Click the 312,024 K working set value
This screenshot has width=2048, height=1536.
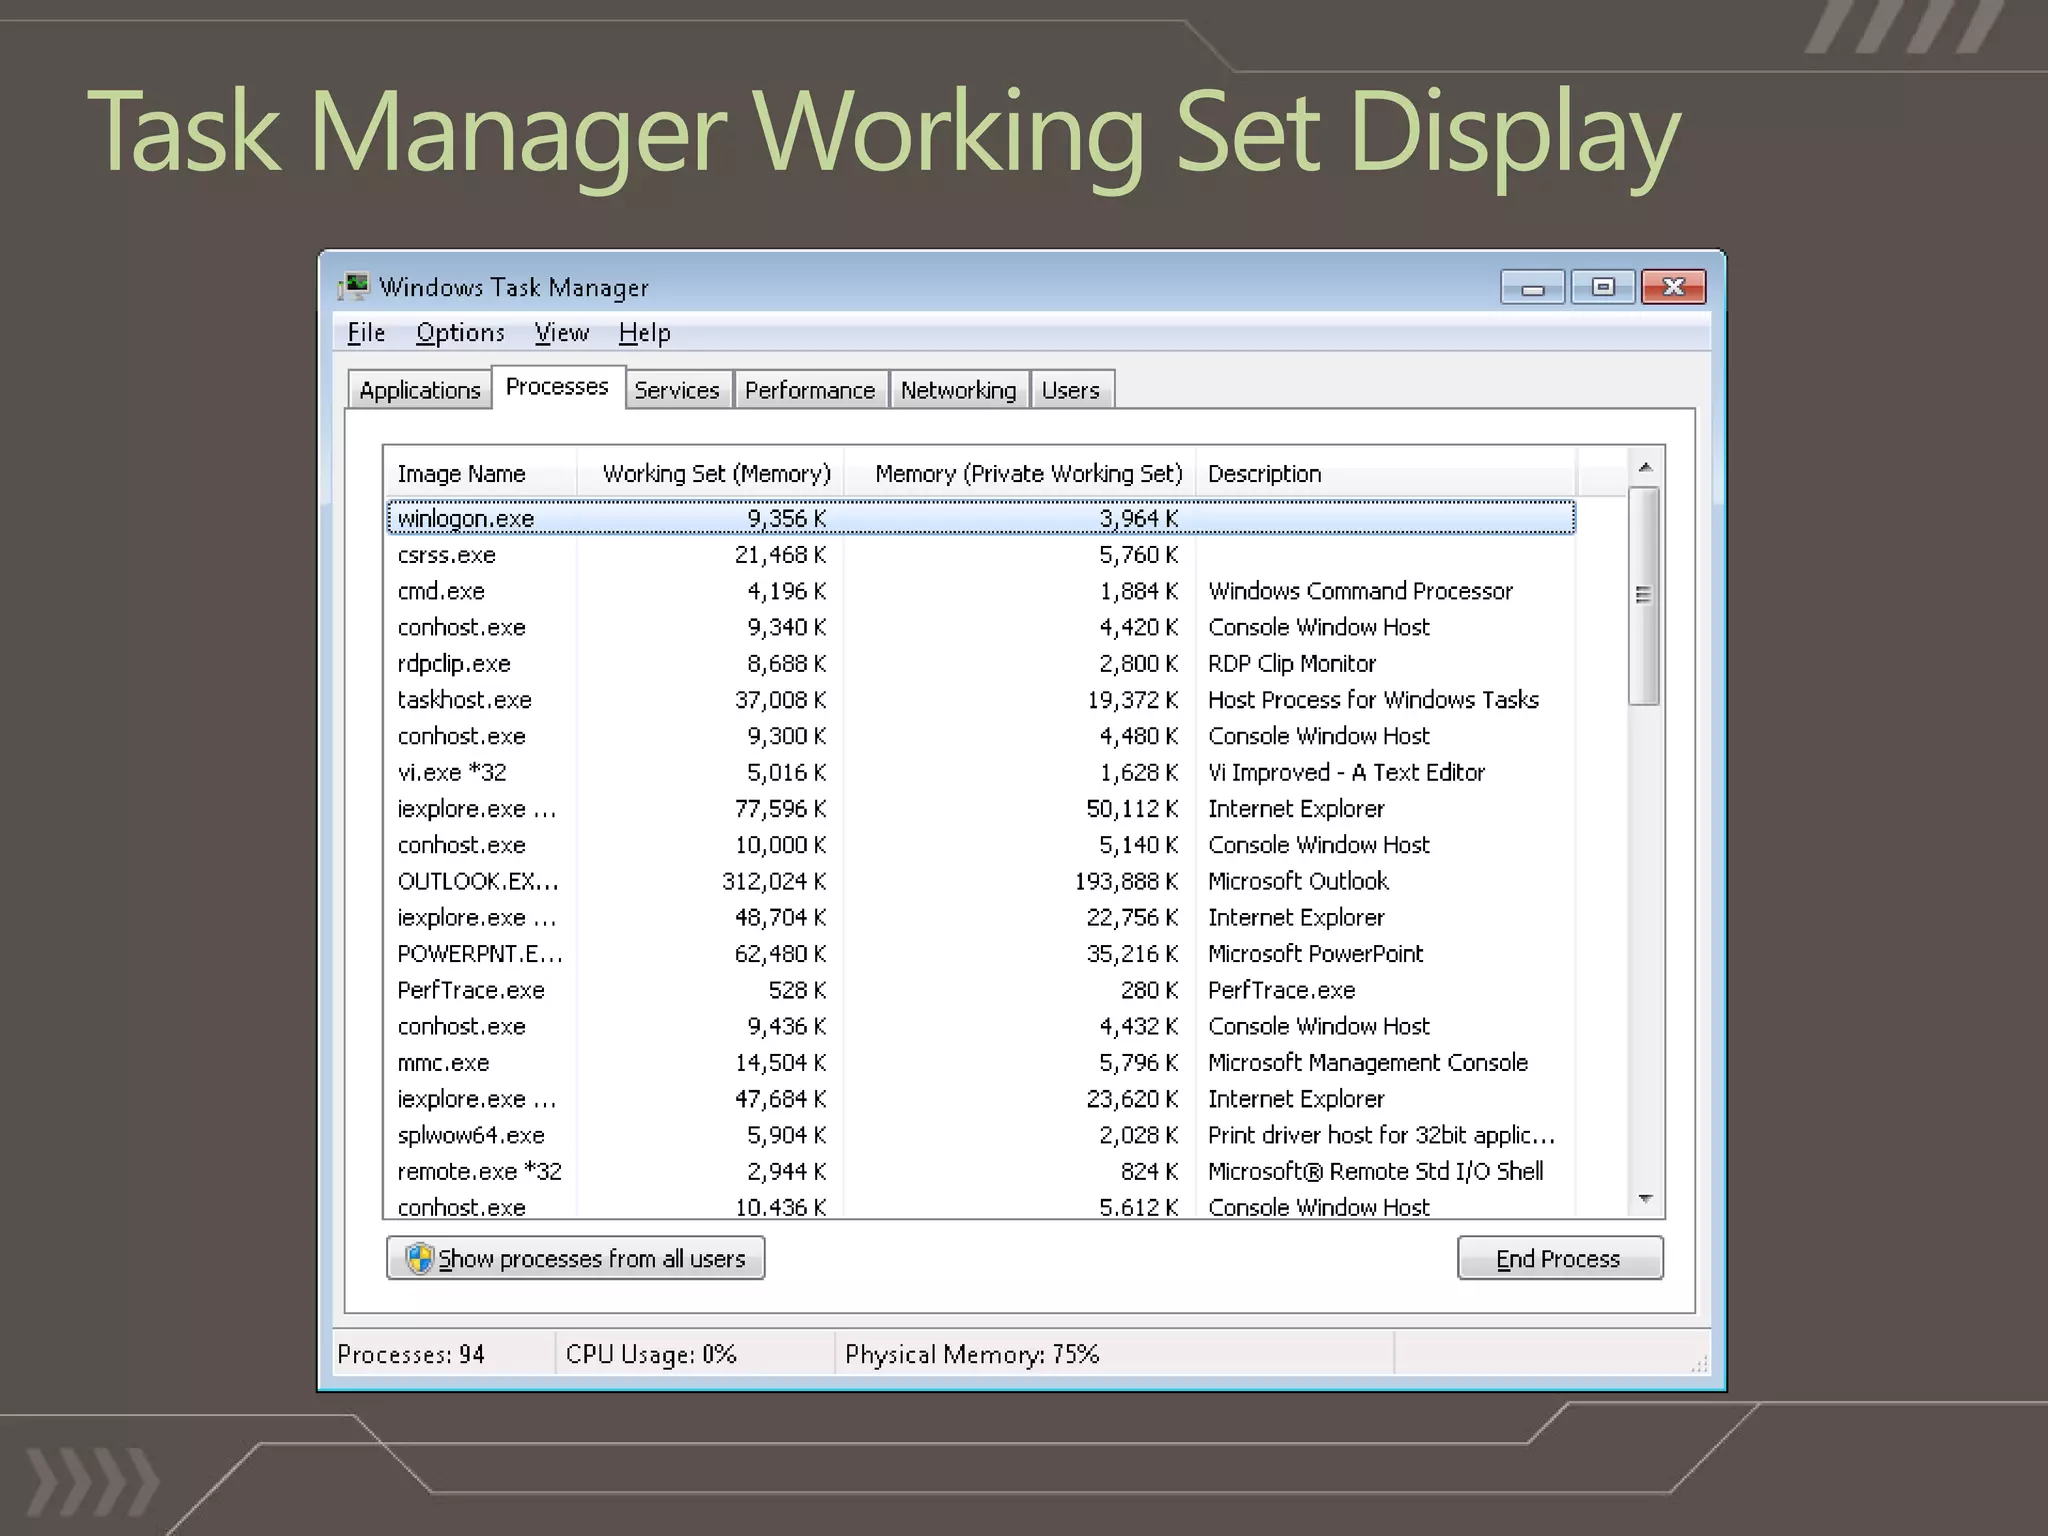point(774,881)
